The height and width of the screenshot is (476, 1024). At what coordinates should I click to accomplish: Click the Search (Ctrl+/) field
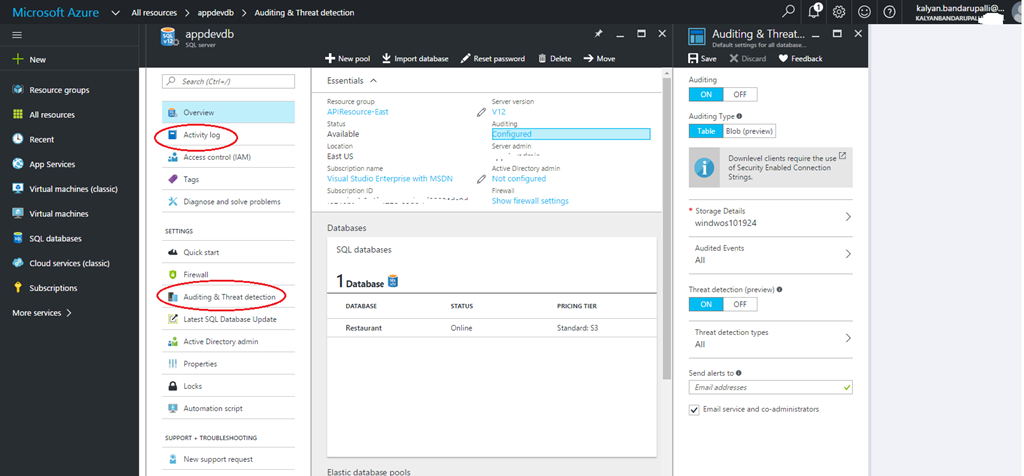pos(229,82)
